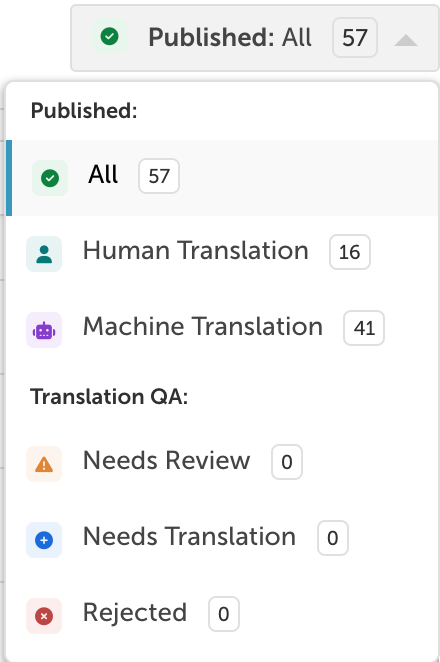Image resolution: width=440 pixels, height=662 pixels.
Task: Choose the Machine Translation filter option
Action: pos(222,328)
